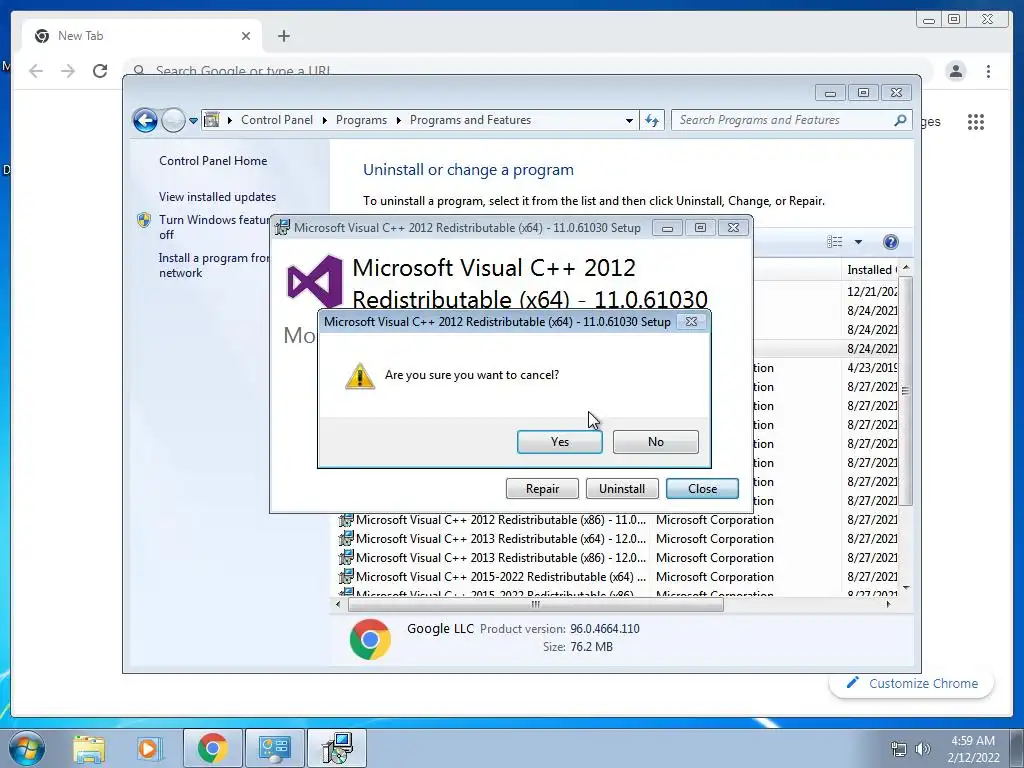Click the Installed On column header
Viewport: 1024px width, 768px height.
pos(871,270)
